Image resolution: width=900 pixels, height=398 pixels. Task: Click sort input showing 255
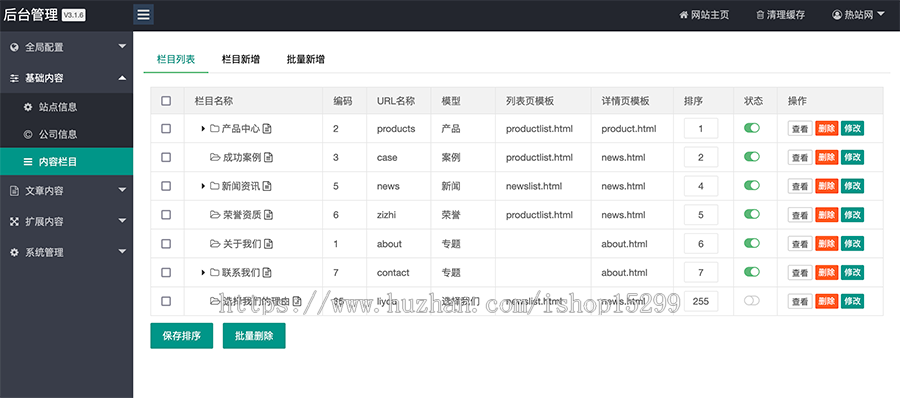[701, 301]
